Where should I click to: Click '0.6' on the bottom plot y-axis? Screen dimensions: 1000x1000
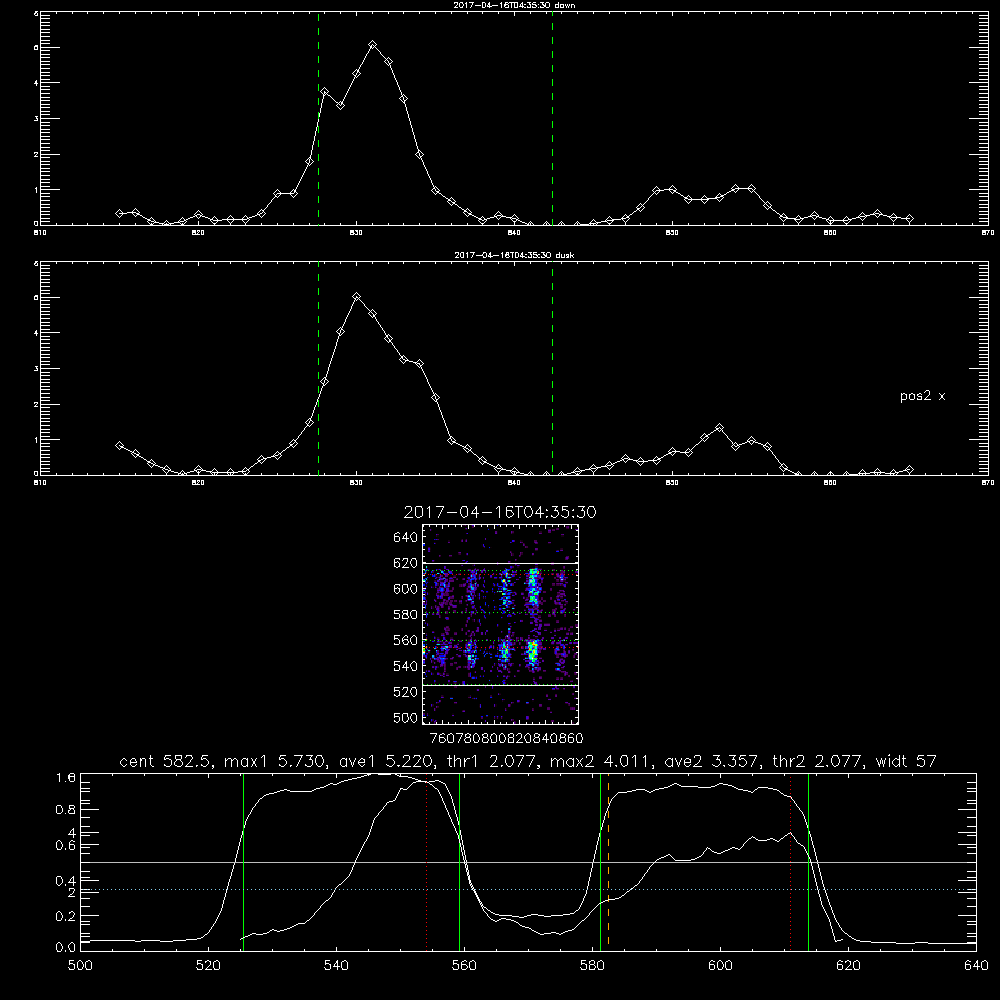[66, 846]
